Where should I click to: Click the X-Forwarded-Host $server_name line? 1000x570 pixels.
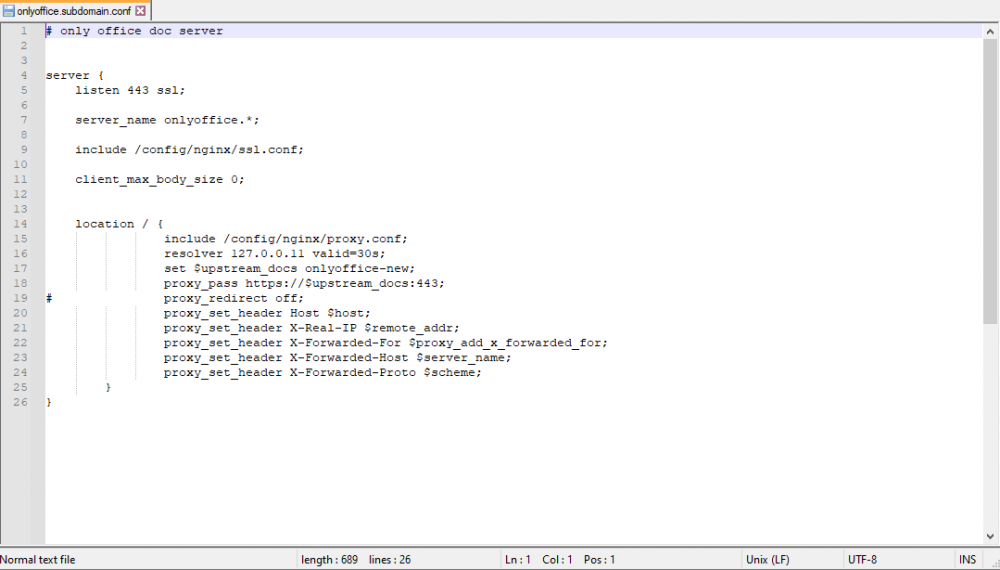337,358
